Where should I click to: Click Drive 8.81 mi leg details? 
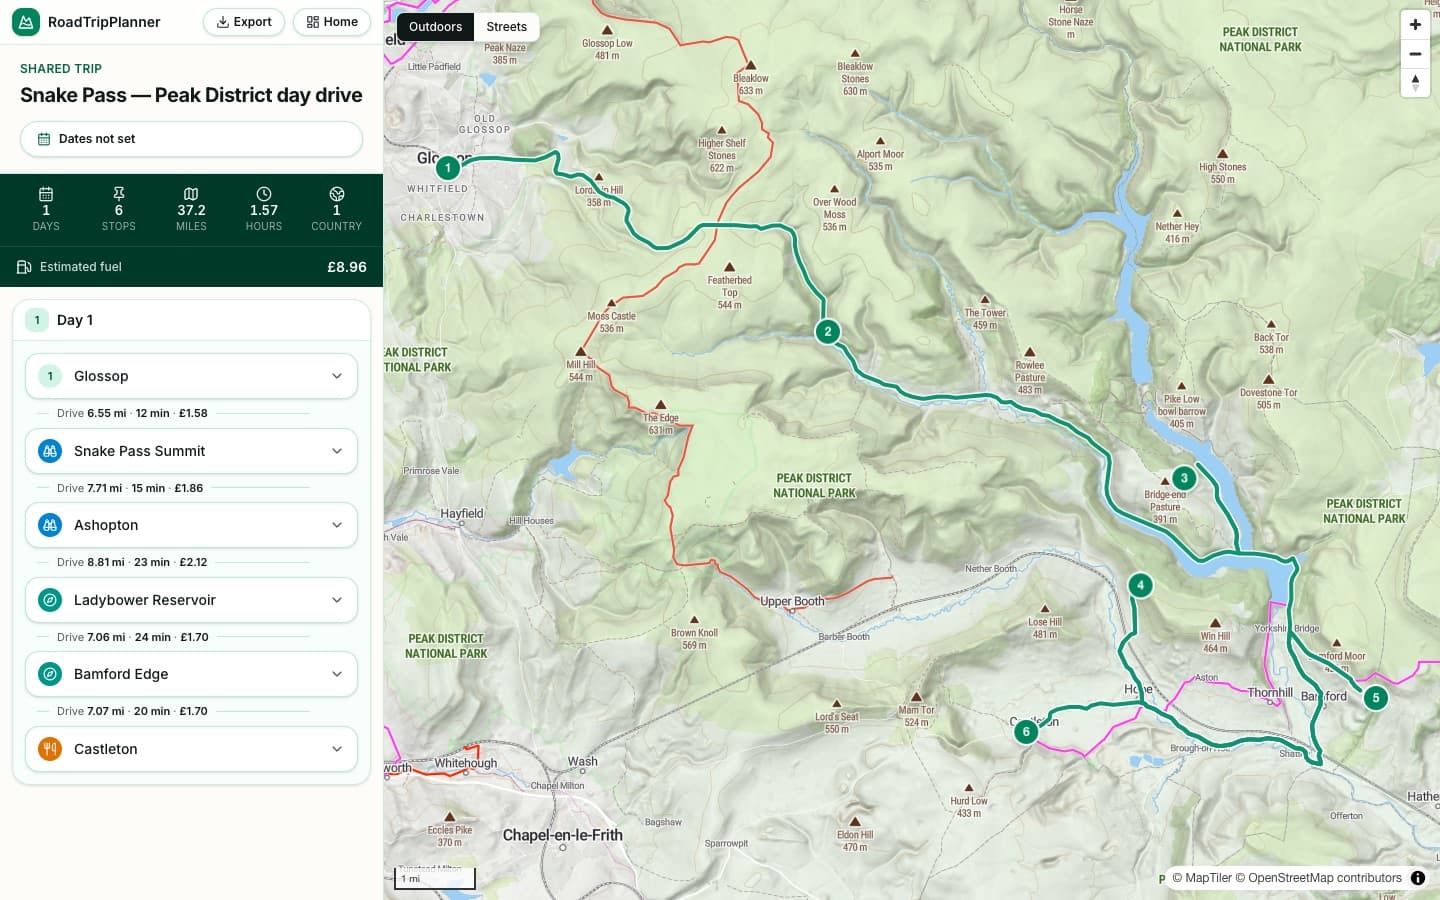click(132, 562)
